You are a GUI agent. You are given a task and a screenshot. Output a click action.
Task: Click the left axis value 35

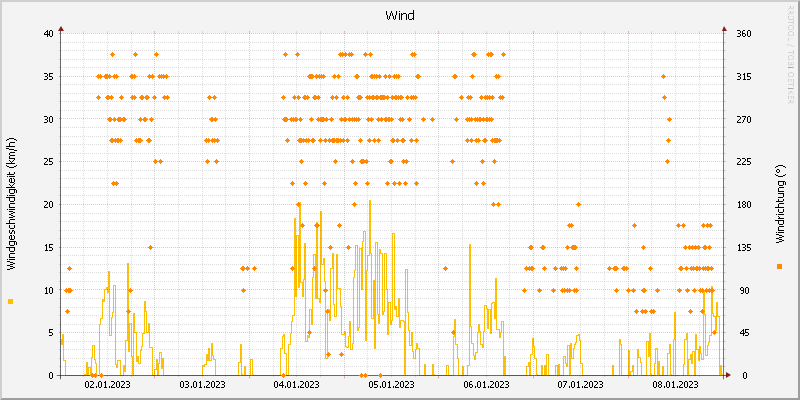48,77
